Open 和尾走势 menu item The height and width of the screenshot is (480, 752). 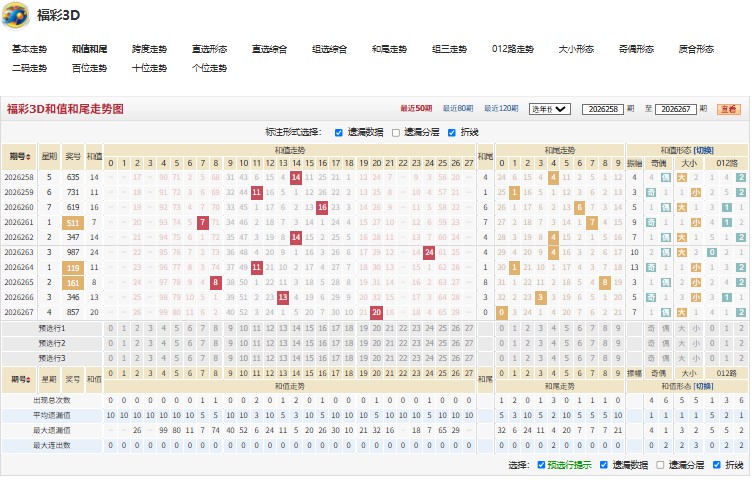389,49
